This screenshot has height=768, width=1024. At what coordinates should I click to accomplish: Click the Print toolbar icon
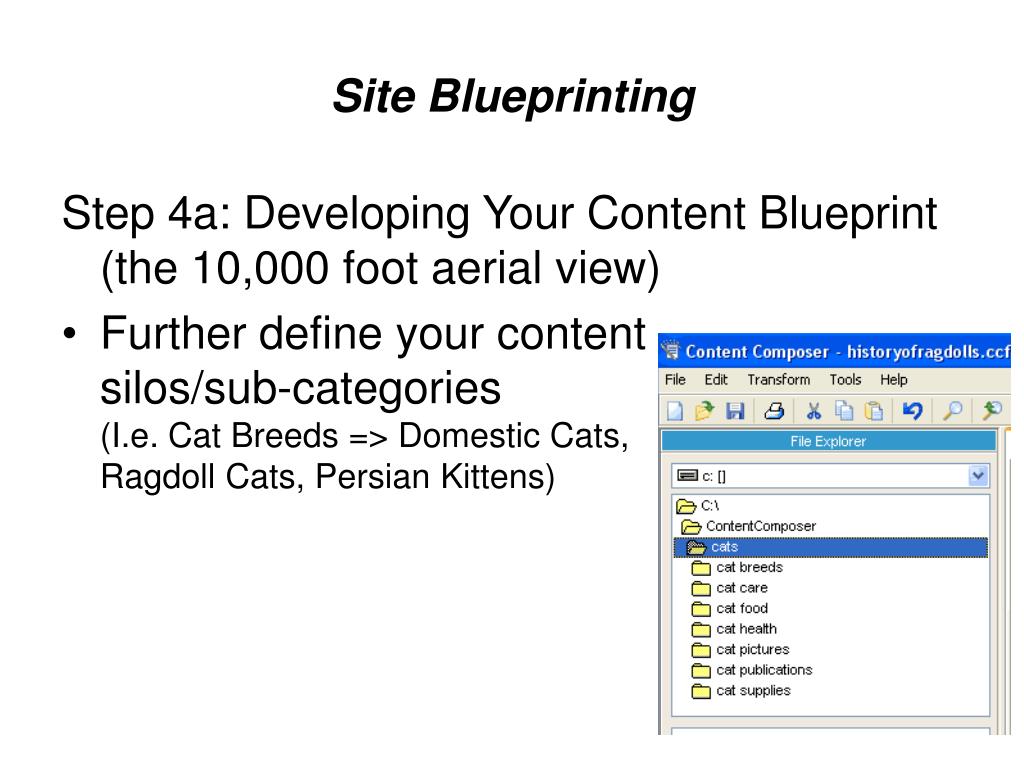pos(774,411)
